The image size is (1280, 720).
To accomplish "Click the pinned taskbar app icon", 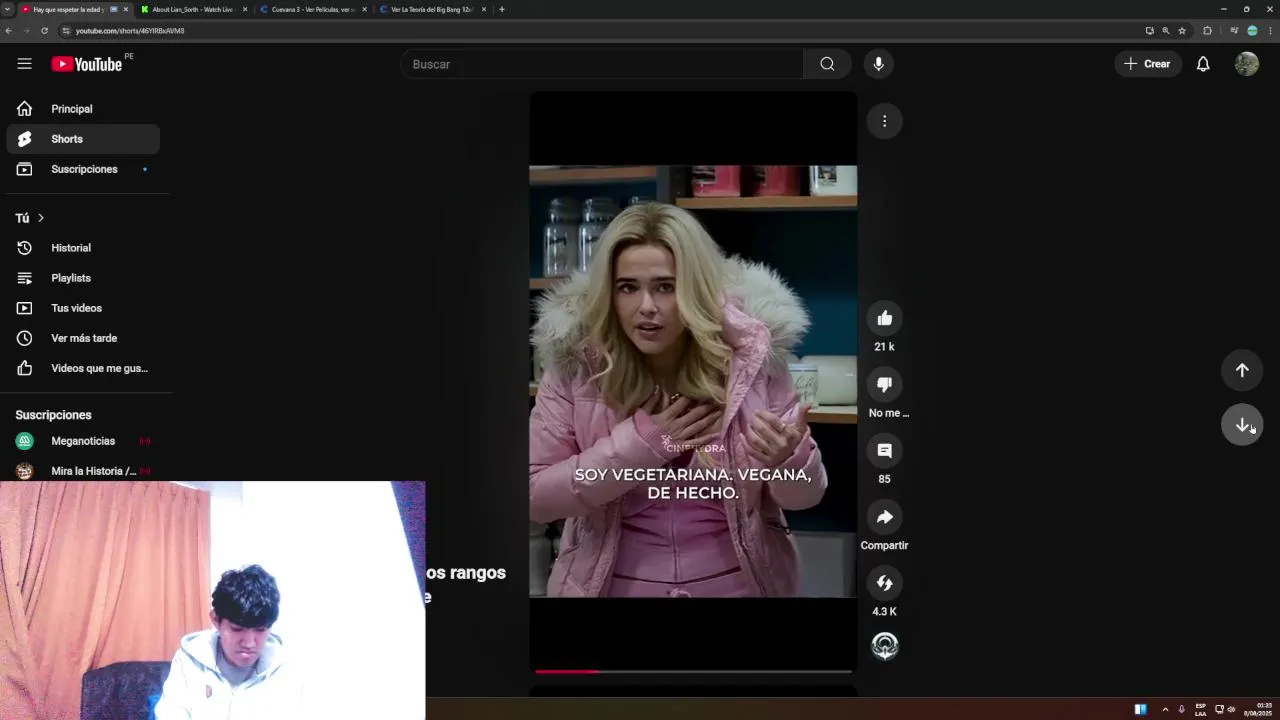I will pyautogui.click(x=1140, y=710).
